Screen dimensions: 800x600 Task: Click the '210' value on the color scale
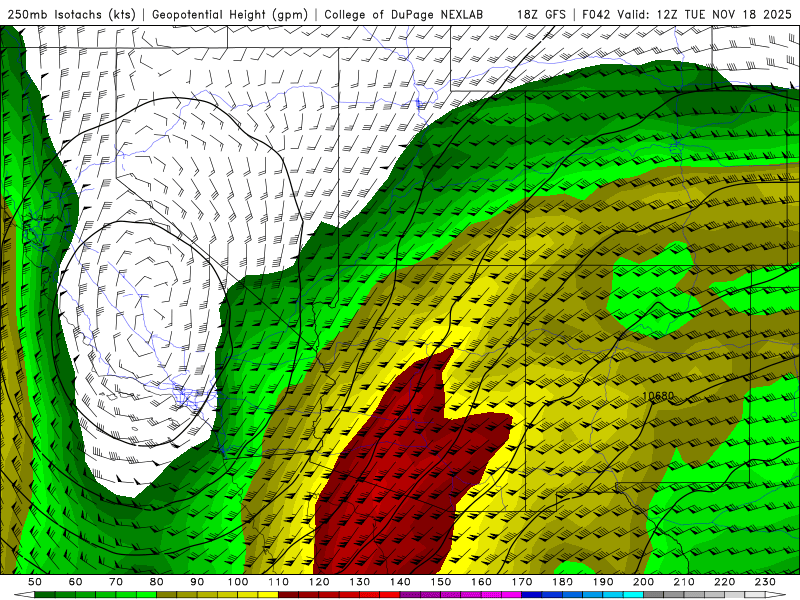click(684, 582)
